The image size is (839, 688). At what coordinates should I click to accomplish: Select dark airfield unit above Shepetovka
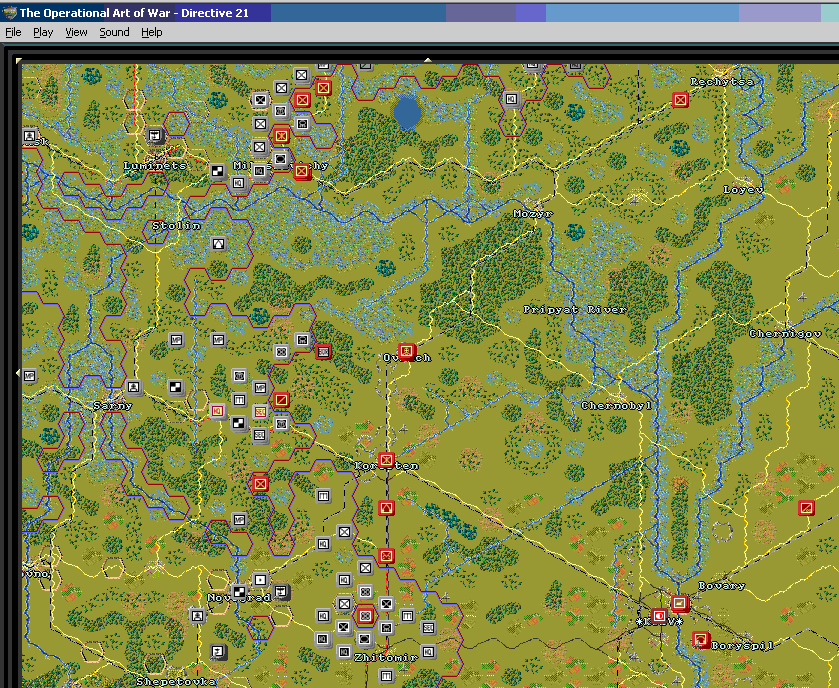pos(218,652)
